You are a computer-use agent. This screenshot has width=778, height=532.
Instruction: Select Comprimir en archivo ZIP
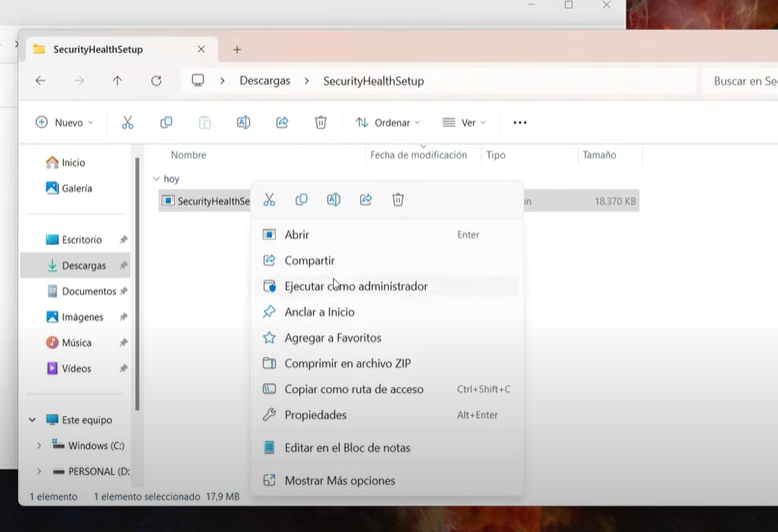[387, 364]
